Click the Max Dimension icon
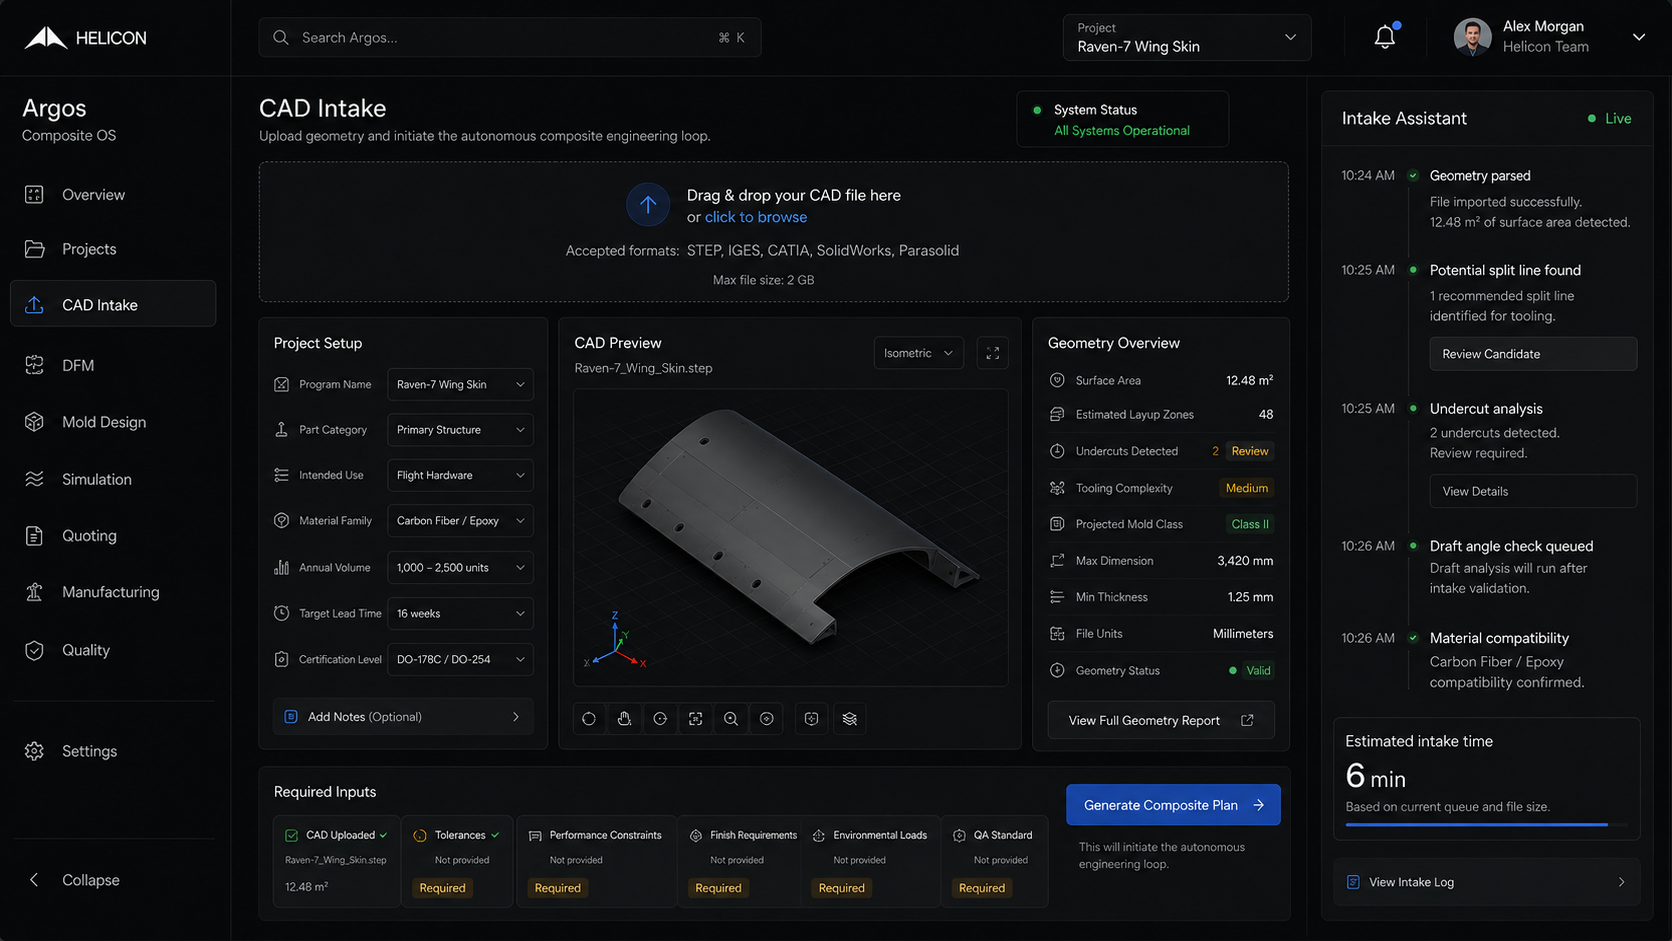This screenshot has height=941, width=1672. [x=1057, y=561]
